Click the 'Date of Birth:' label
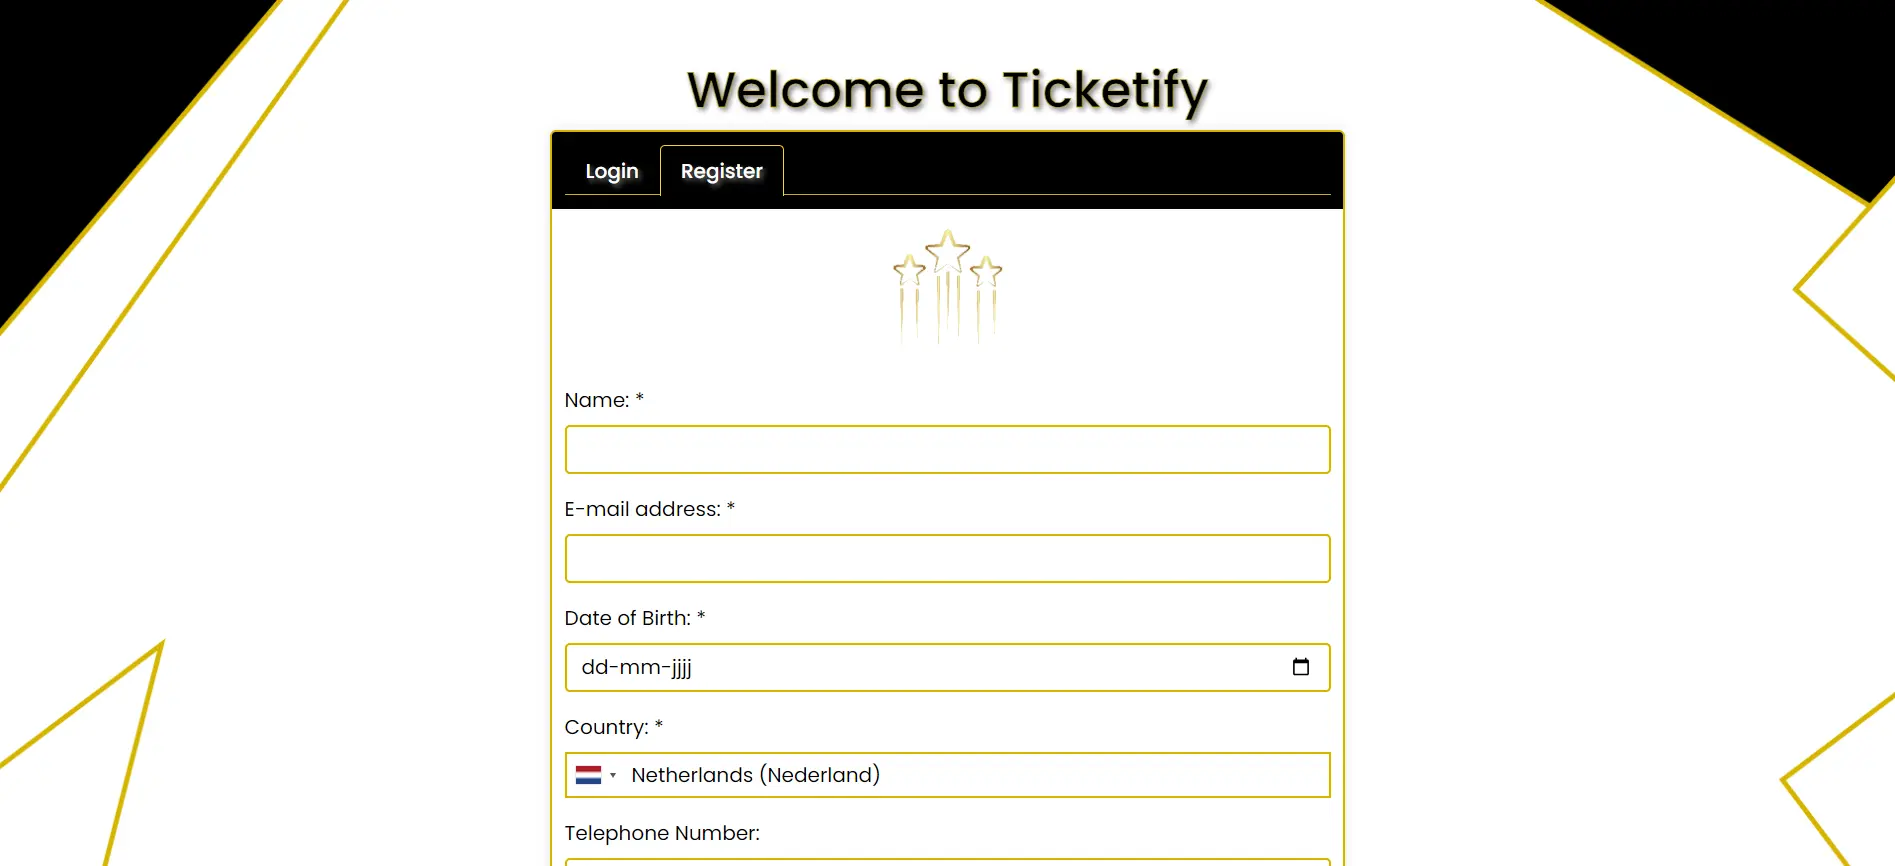1895x866 pixels. point(627,618)
